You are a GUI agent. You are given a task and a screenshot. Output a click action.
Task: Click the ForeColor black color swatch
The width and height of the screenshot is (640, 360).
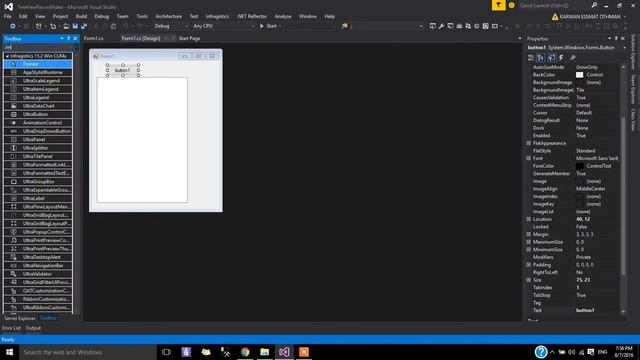click(x=579, y=166)
